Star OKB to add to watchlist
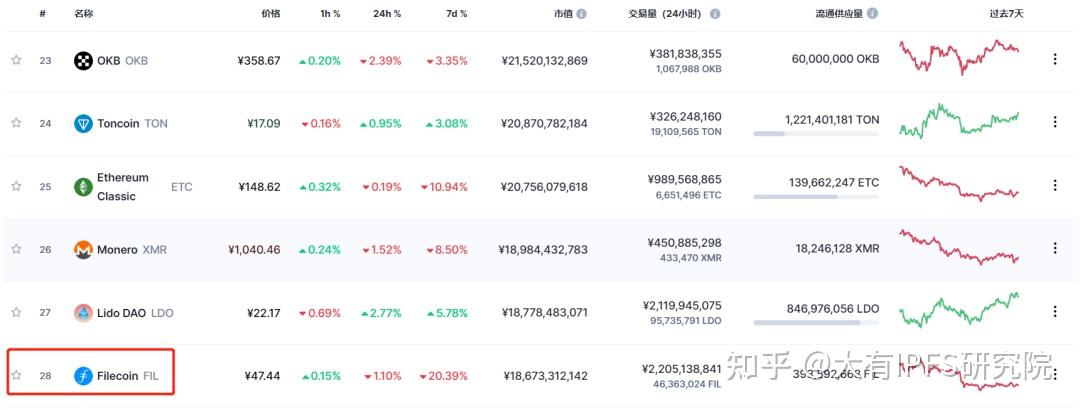Image resolution: width=1080 pixels, height=410 pixels. [x=16, y=61]
